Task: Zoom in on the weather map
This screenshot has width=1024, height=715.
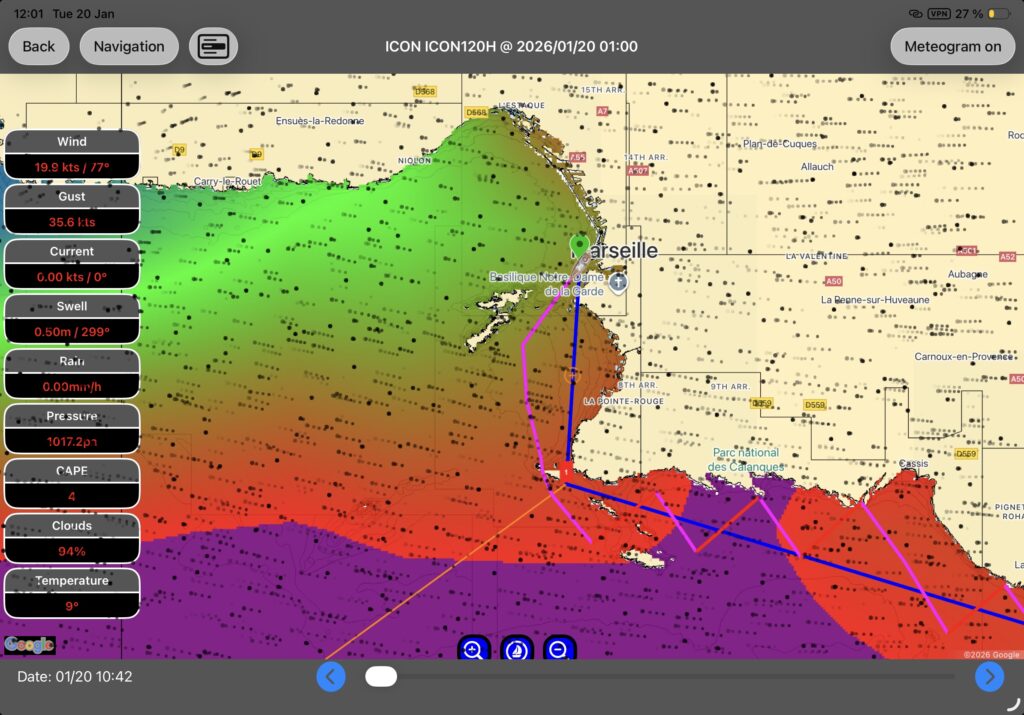Action: click(473, 649)
